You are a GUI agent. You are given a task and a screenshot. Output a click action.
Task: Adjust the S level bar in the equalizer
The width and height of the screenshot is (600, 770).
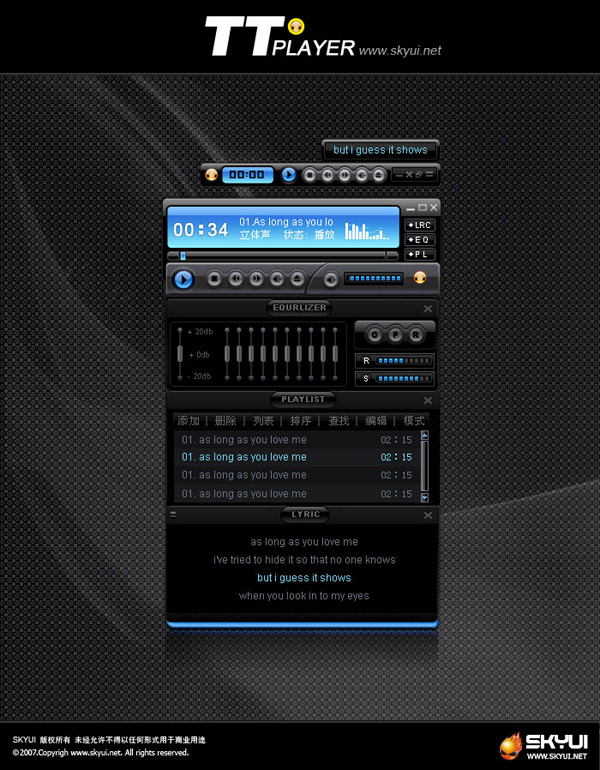pos(404,379)
